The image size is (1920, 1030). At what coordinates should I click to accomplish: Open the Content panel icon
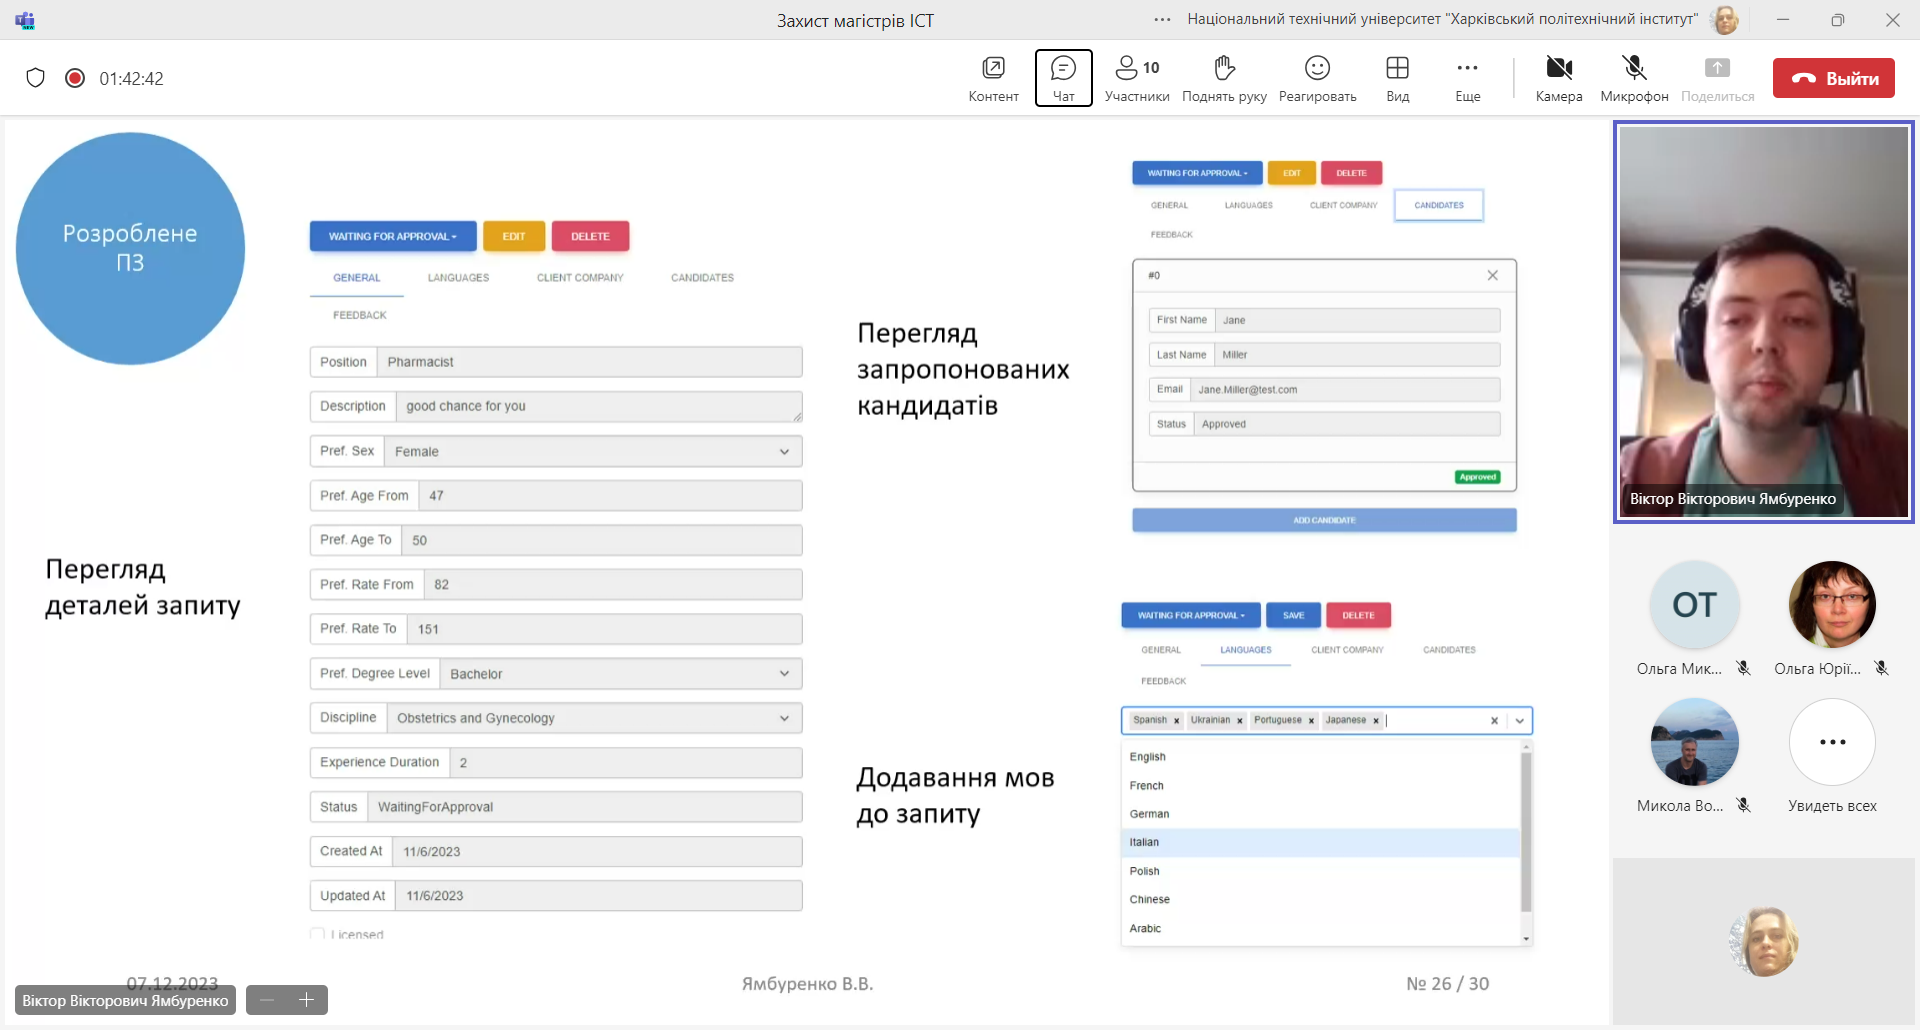pyautogui.click(x=993, y=68)
